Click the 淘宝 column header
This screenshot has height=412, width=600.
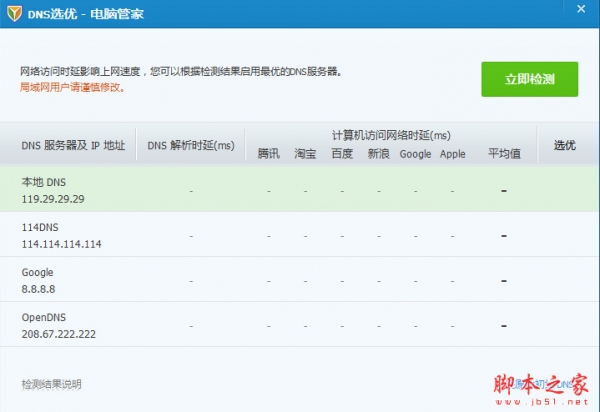[305, 154]
